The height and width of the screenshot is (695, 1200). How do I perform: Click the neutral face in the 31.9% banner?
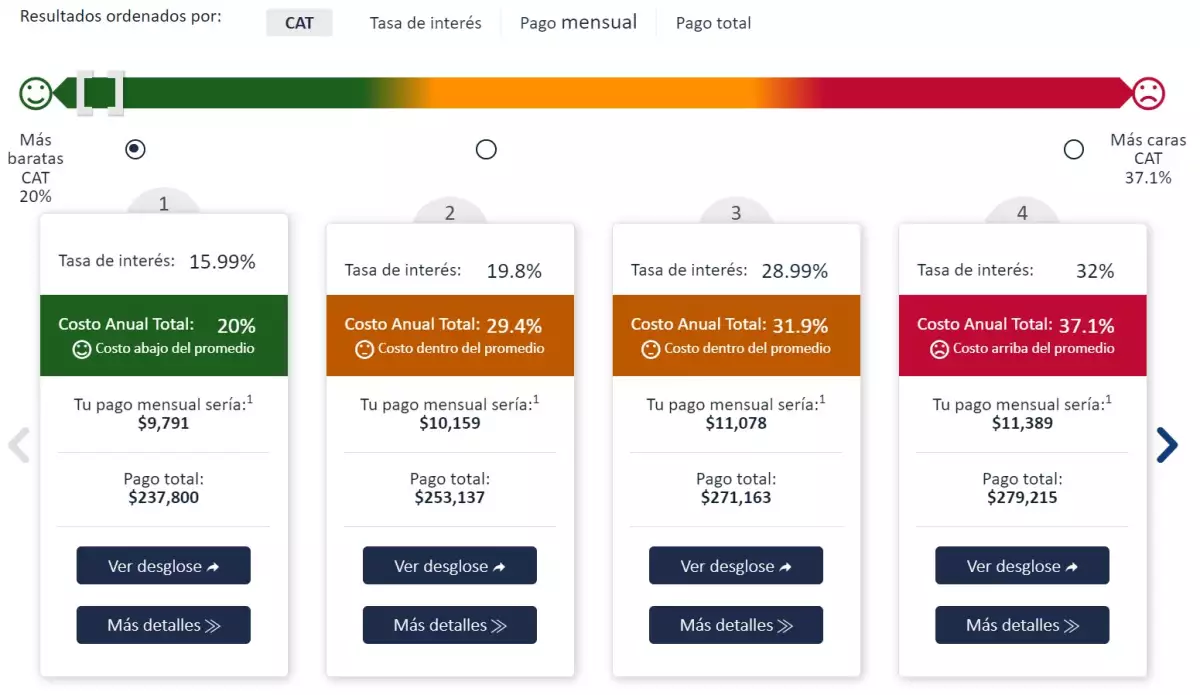point(651,349)
